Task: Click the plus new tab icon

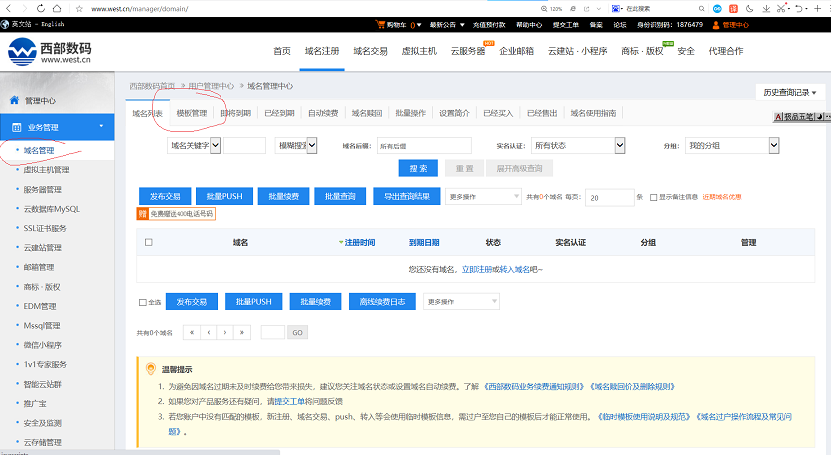Action: pos(818,8)
